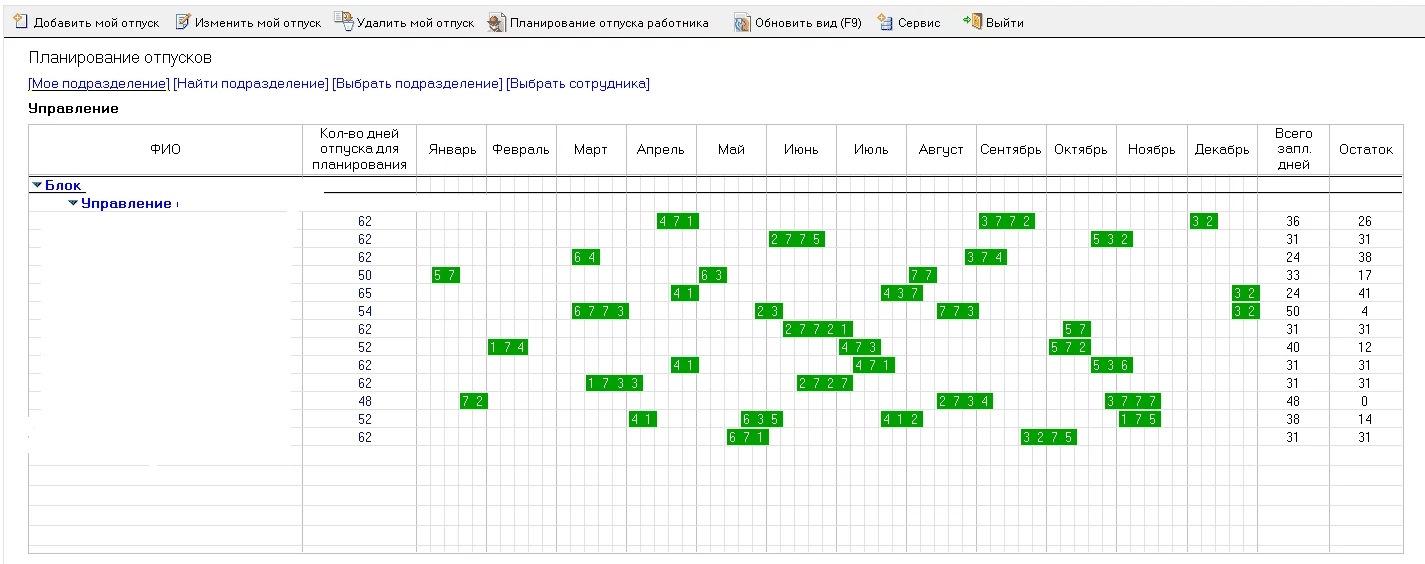Image resolution: width=1425 pixels, height=564 pixels.
Task: Click the 'Добавить мой отпуск' toolbar icon
Action: [19, 22]
